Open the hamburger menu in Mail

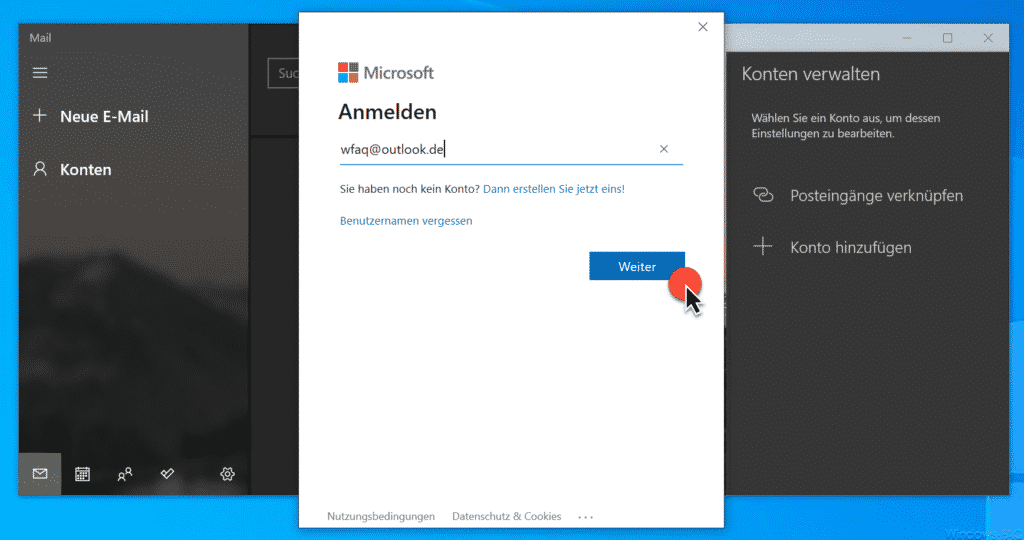[x=40, y=72]
